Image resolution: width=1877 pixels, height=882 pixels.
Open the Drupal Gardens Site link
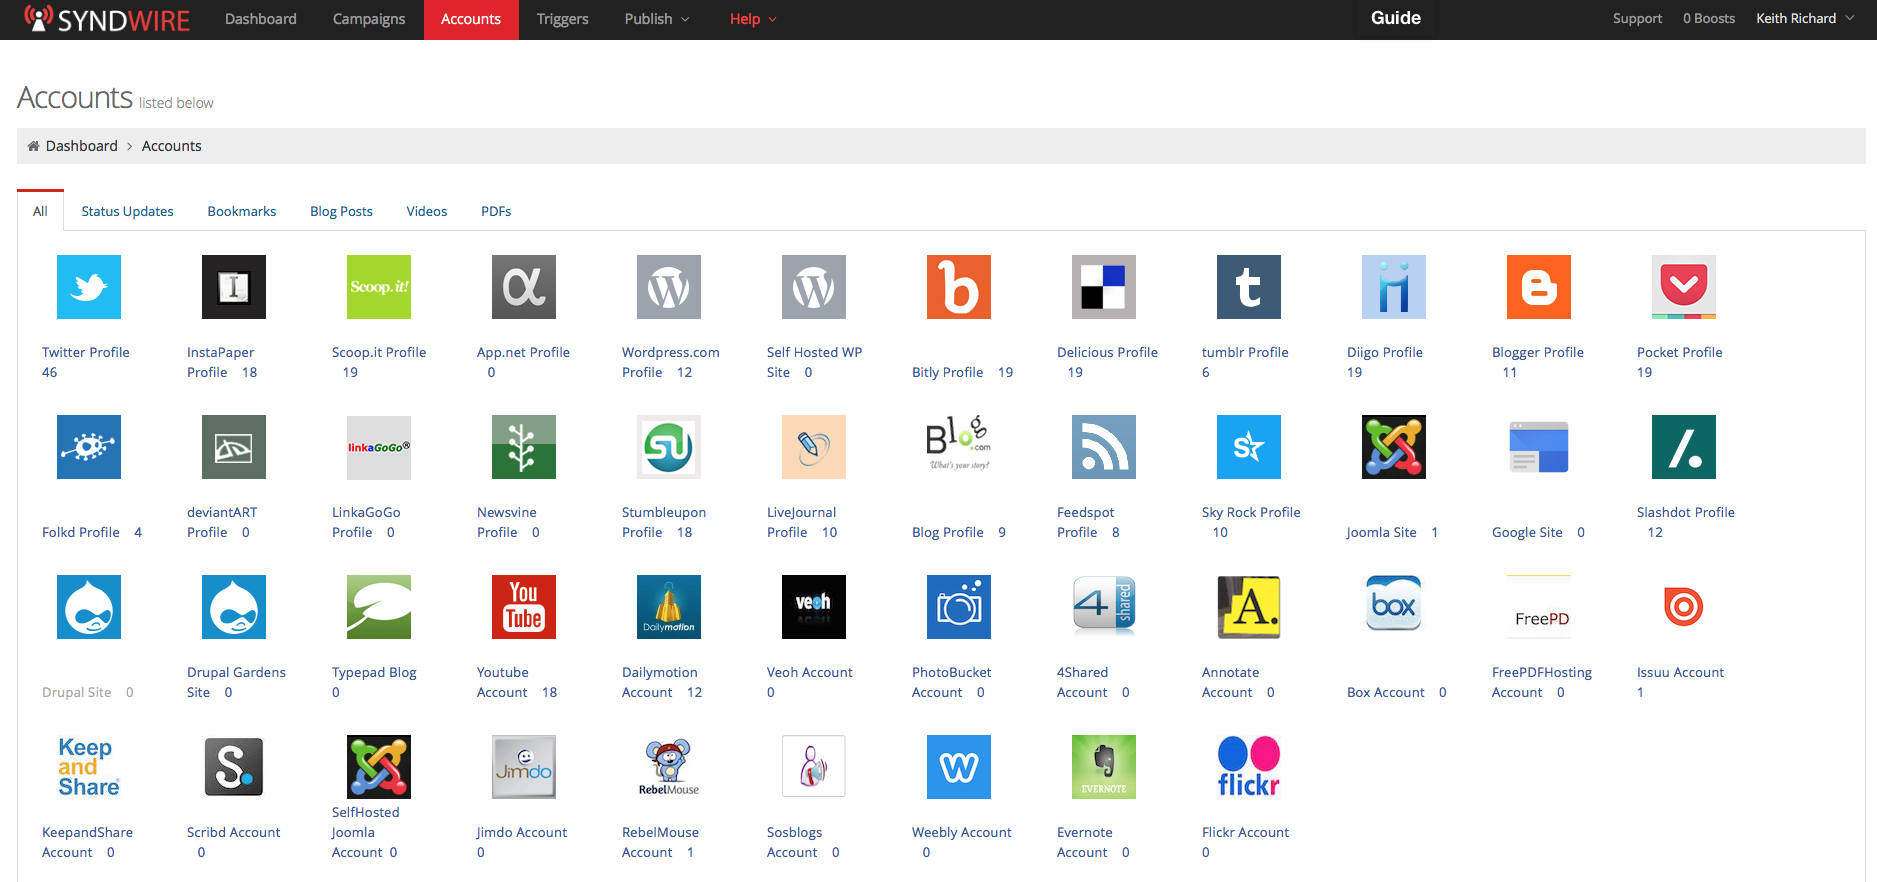(236, 682)
